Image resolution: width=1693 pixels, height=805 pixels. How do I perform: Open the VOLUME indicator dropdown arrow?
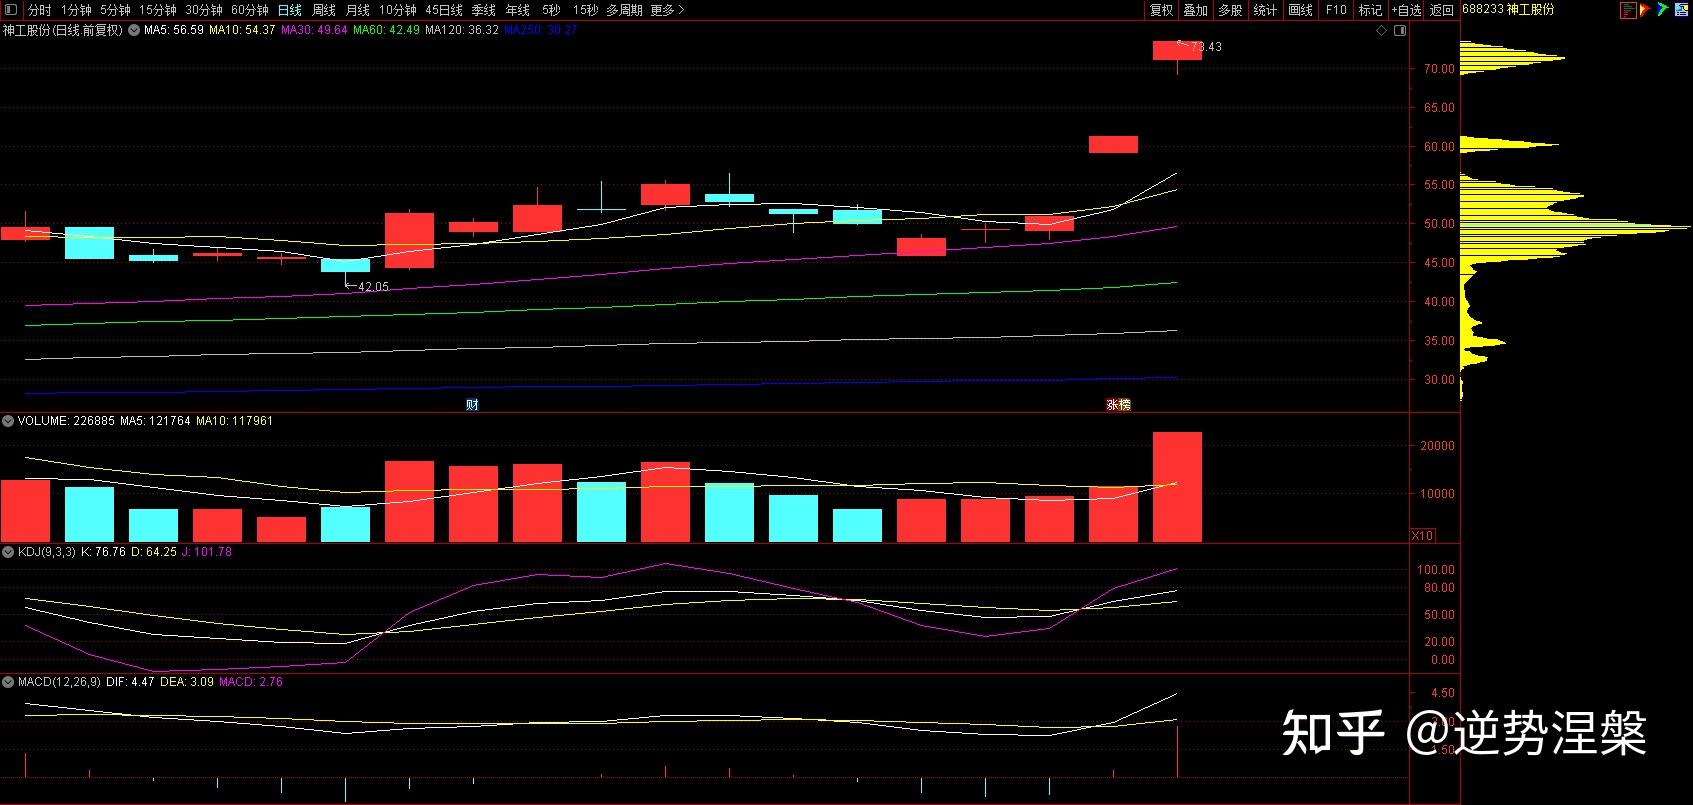point(8,421)
